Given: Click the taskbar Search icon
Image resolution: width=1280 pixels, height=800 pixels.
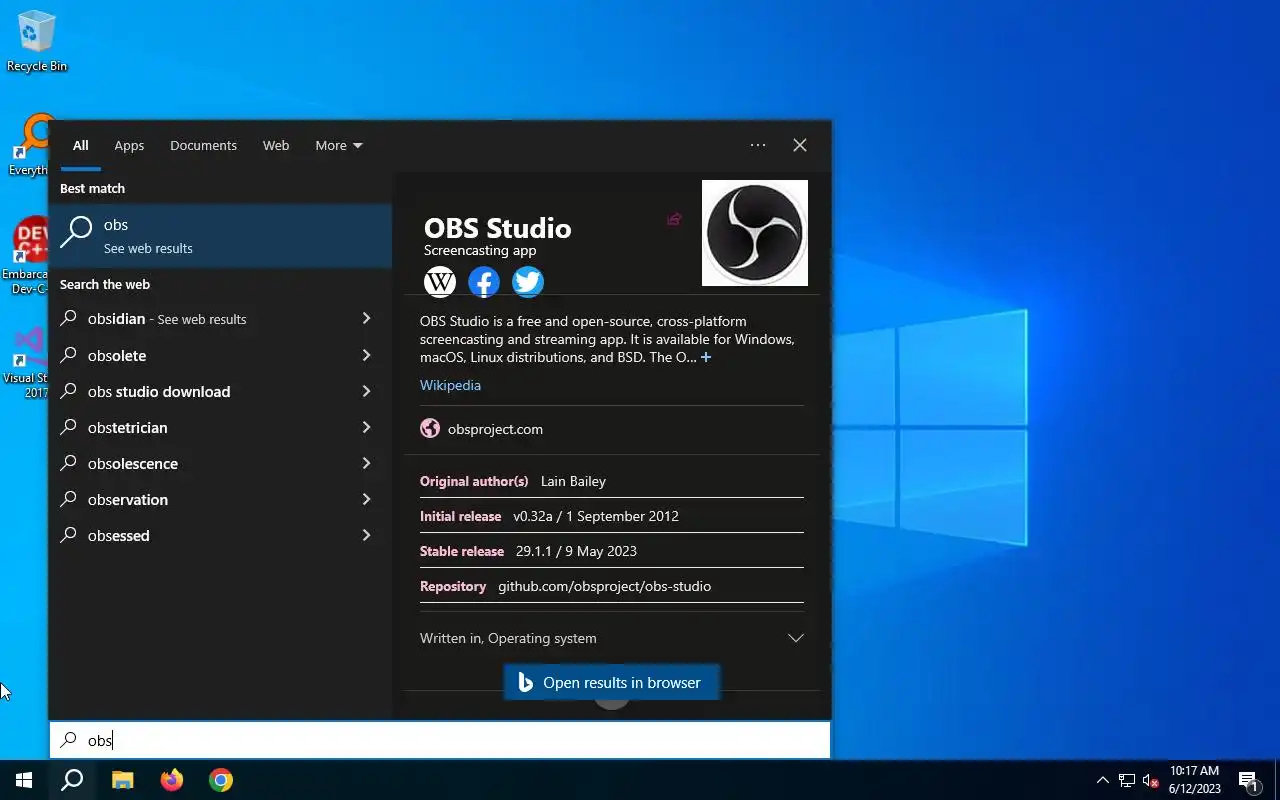Looking at the screenshot, I should tap(72, 780).
